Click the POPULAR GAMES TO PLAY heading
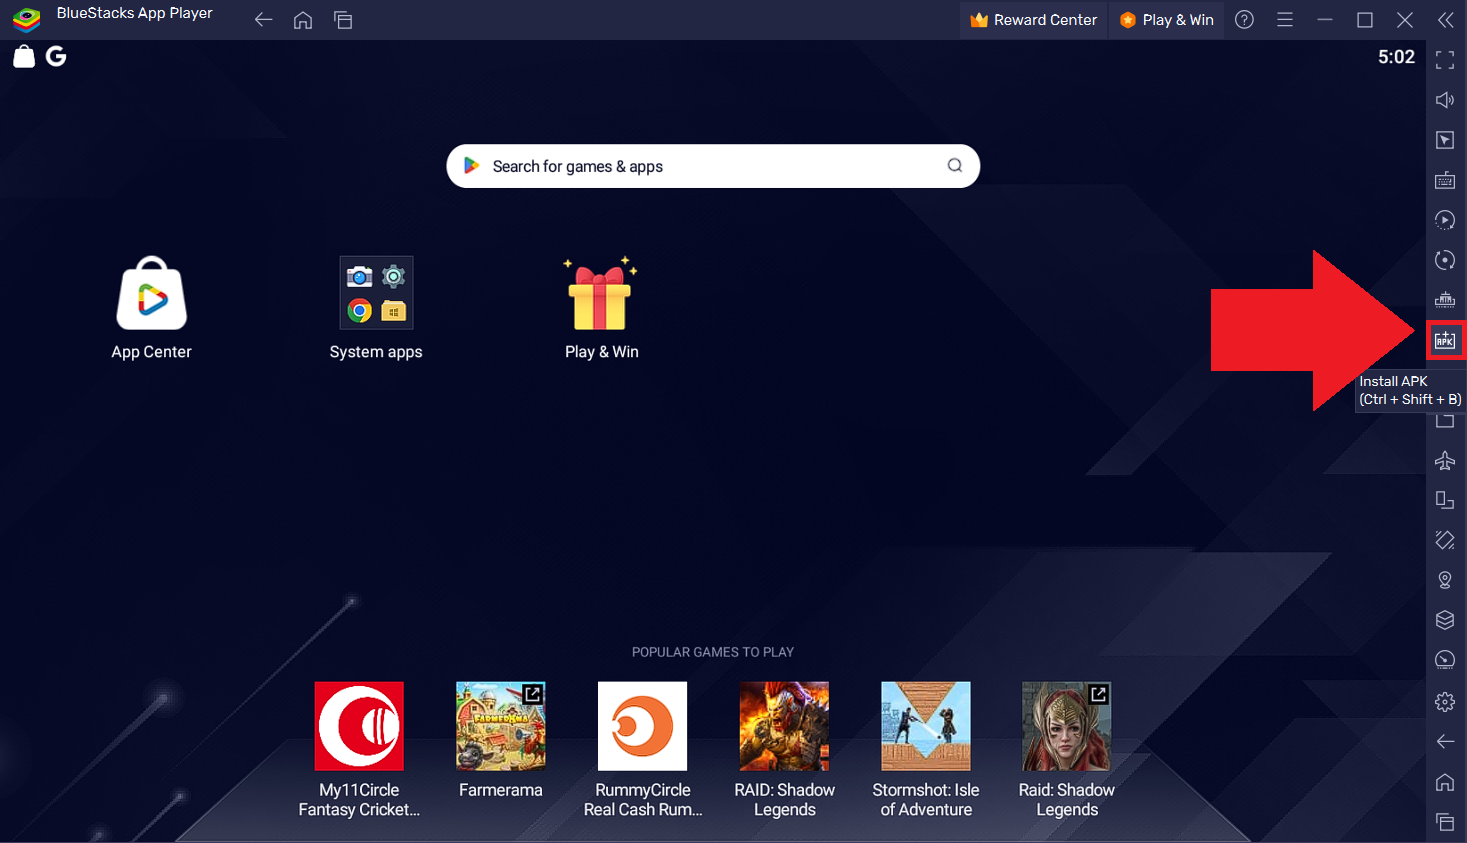The height and width of the screenshot is (843, 1467). [x=713, y=652]
